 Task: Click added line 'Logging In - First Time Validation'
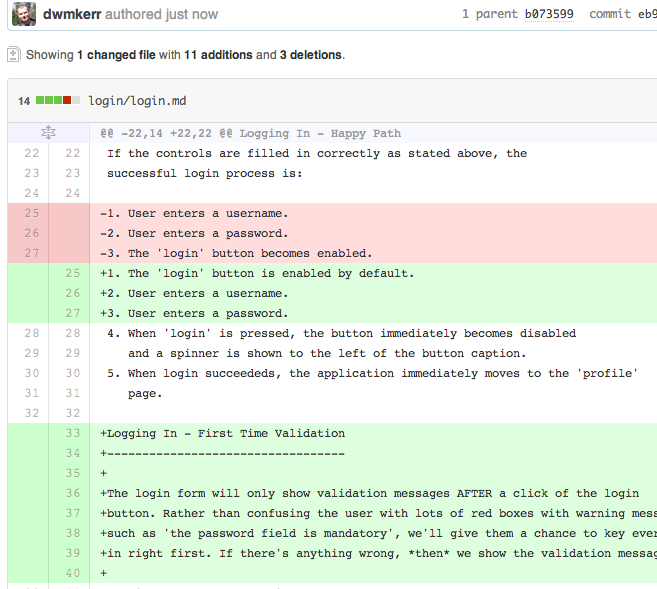[222, 433]
